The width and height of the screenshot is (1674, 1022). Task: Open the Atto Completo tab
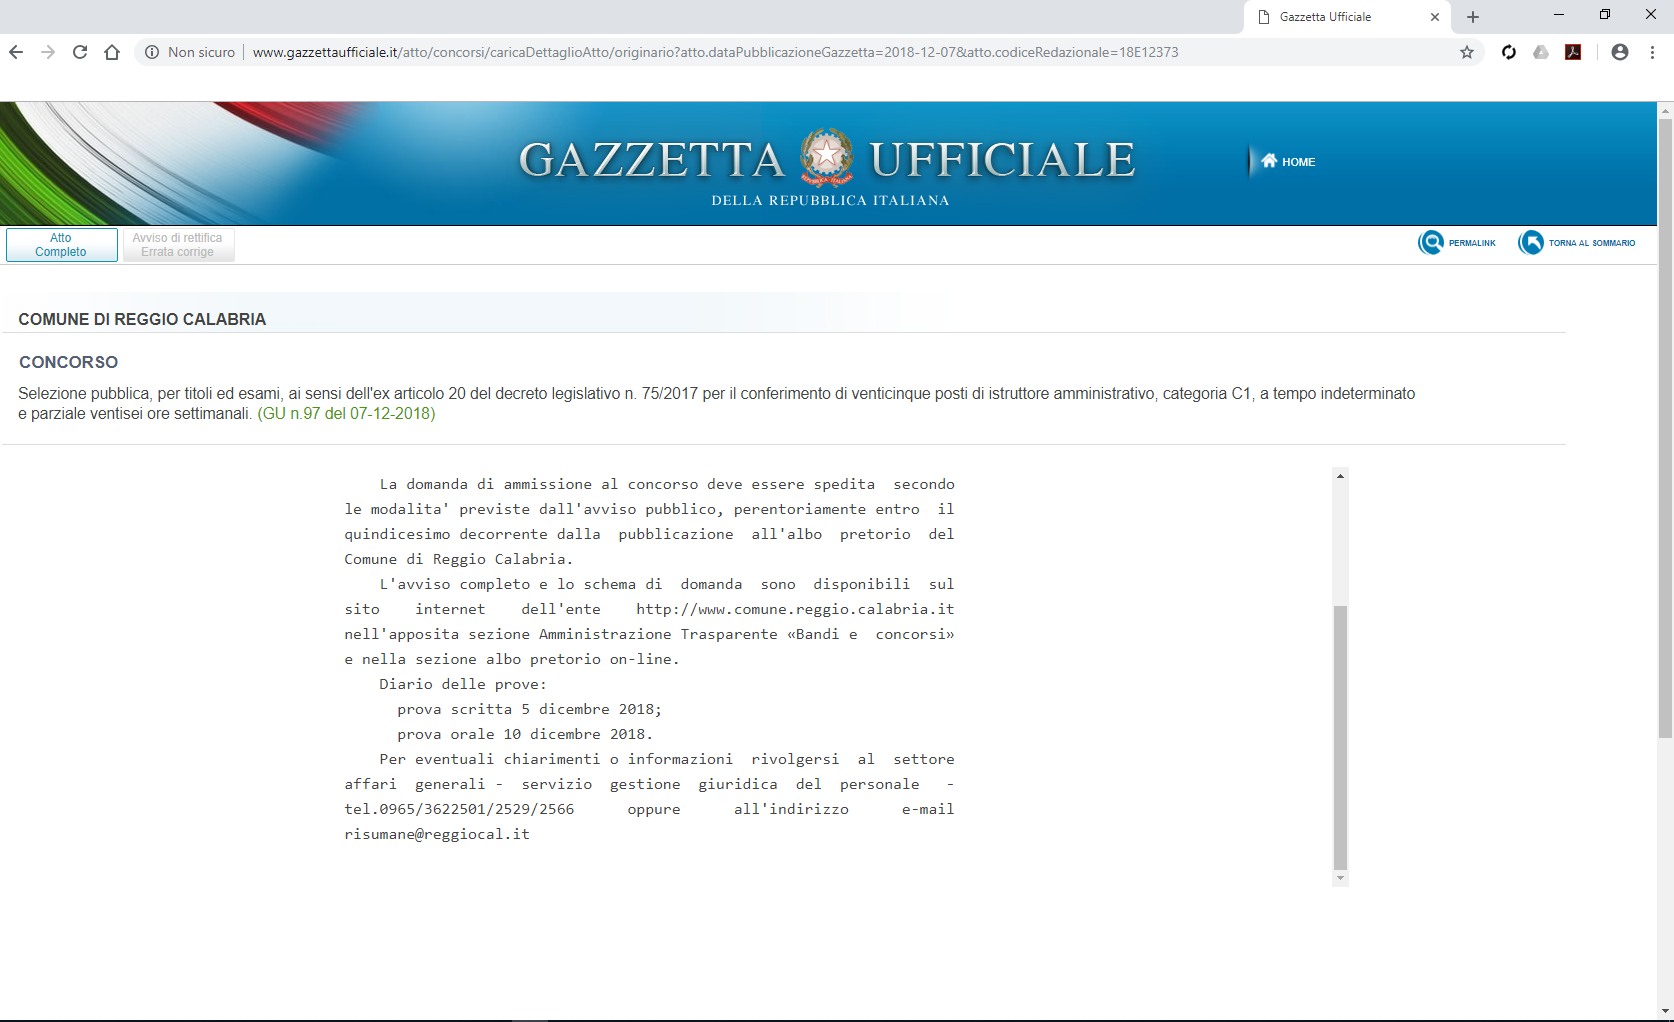61,245
